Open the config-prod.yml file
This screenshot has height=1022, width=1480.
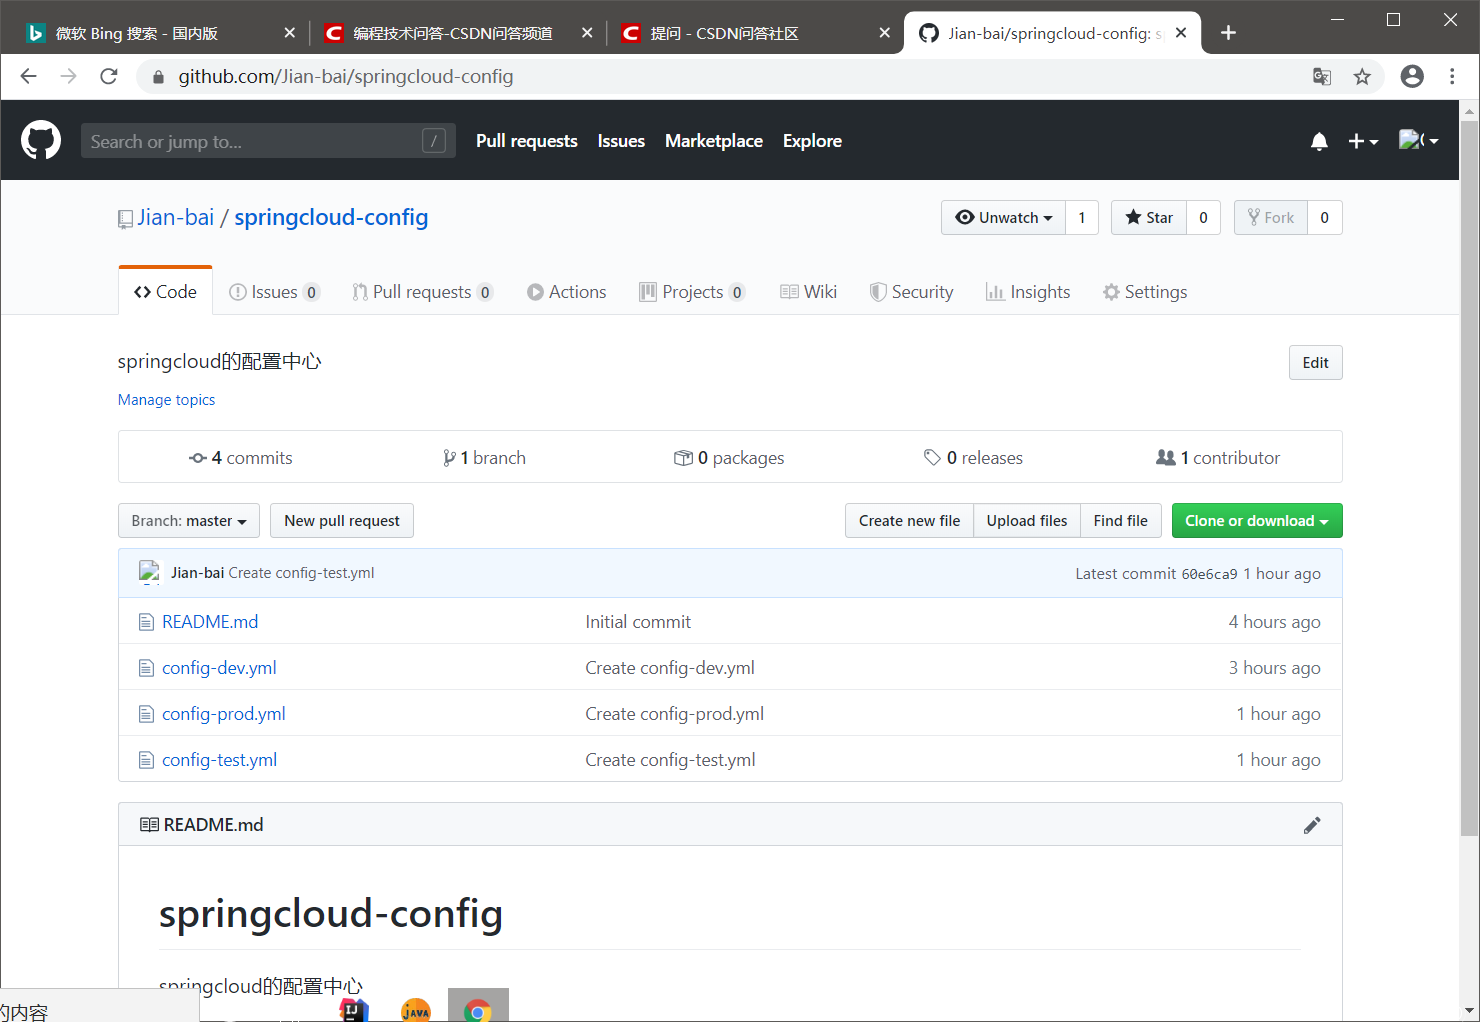[x=224, y=714]
